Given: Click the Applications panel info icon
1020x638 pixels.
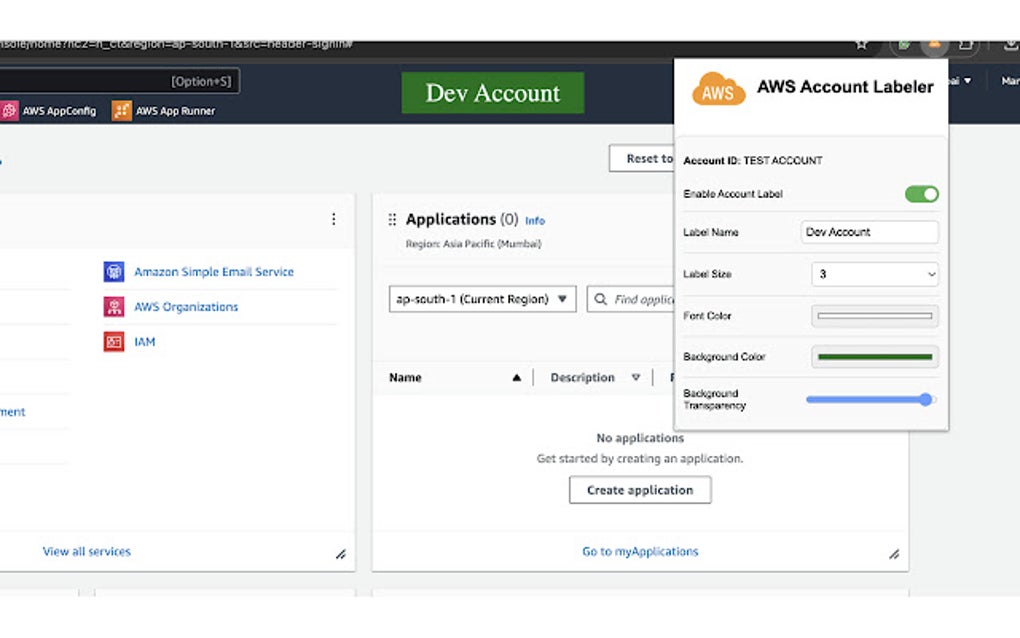Looking at the screenshot, I should [535, 220].
